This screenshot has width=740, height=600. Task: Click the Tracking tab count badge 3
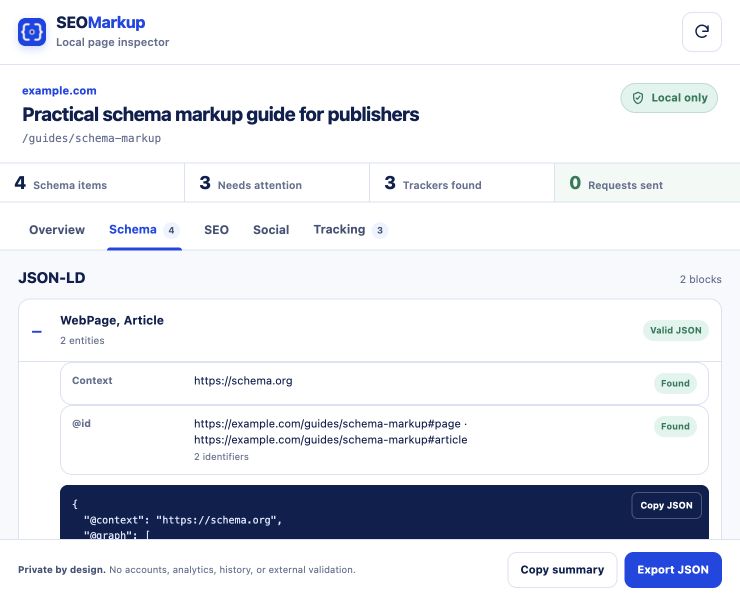[380, 230]
